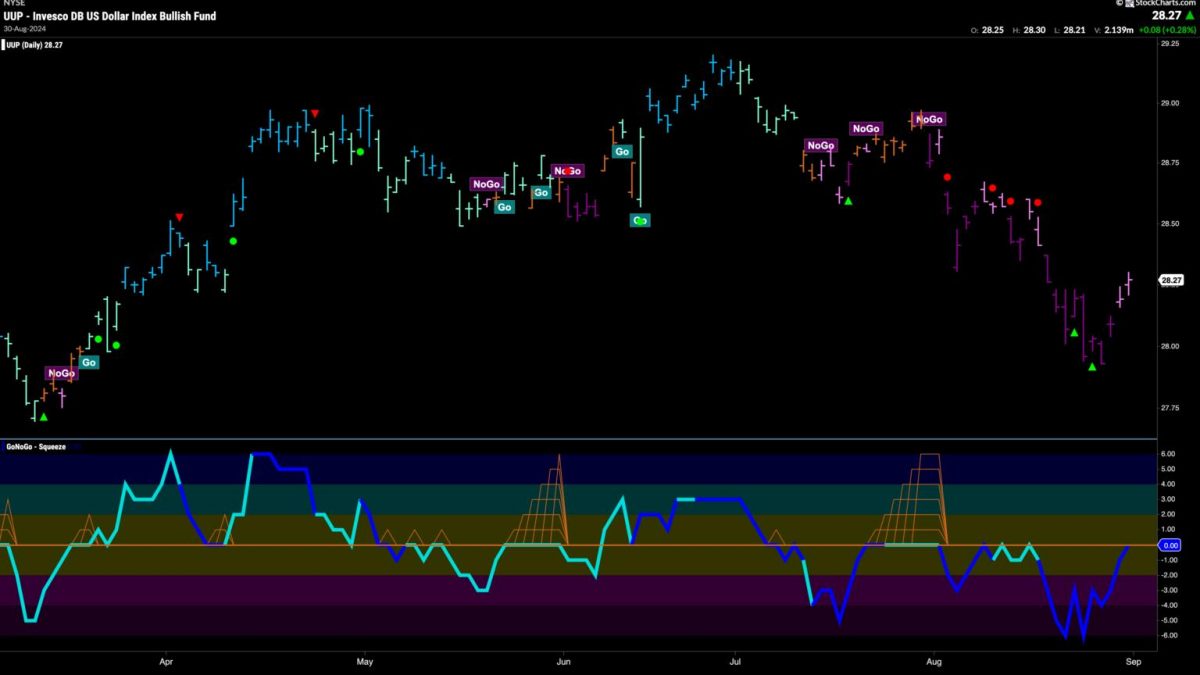1200x675 pixels.
Task: Click the 28.75 price axis label
Action: coord(1172,162)
